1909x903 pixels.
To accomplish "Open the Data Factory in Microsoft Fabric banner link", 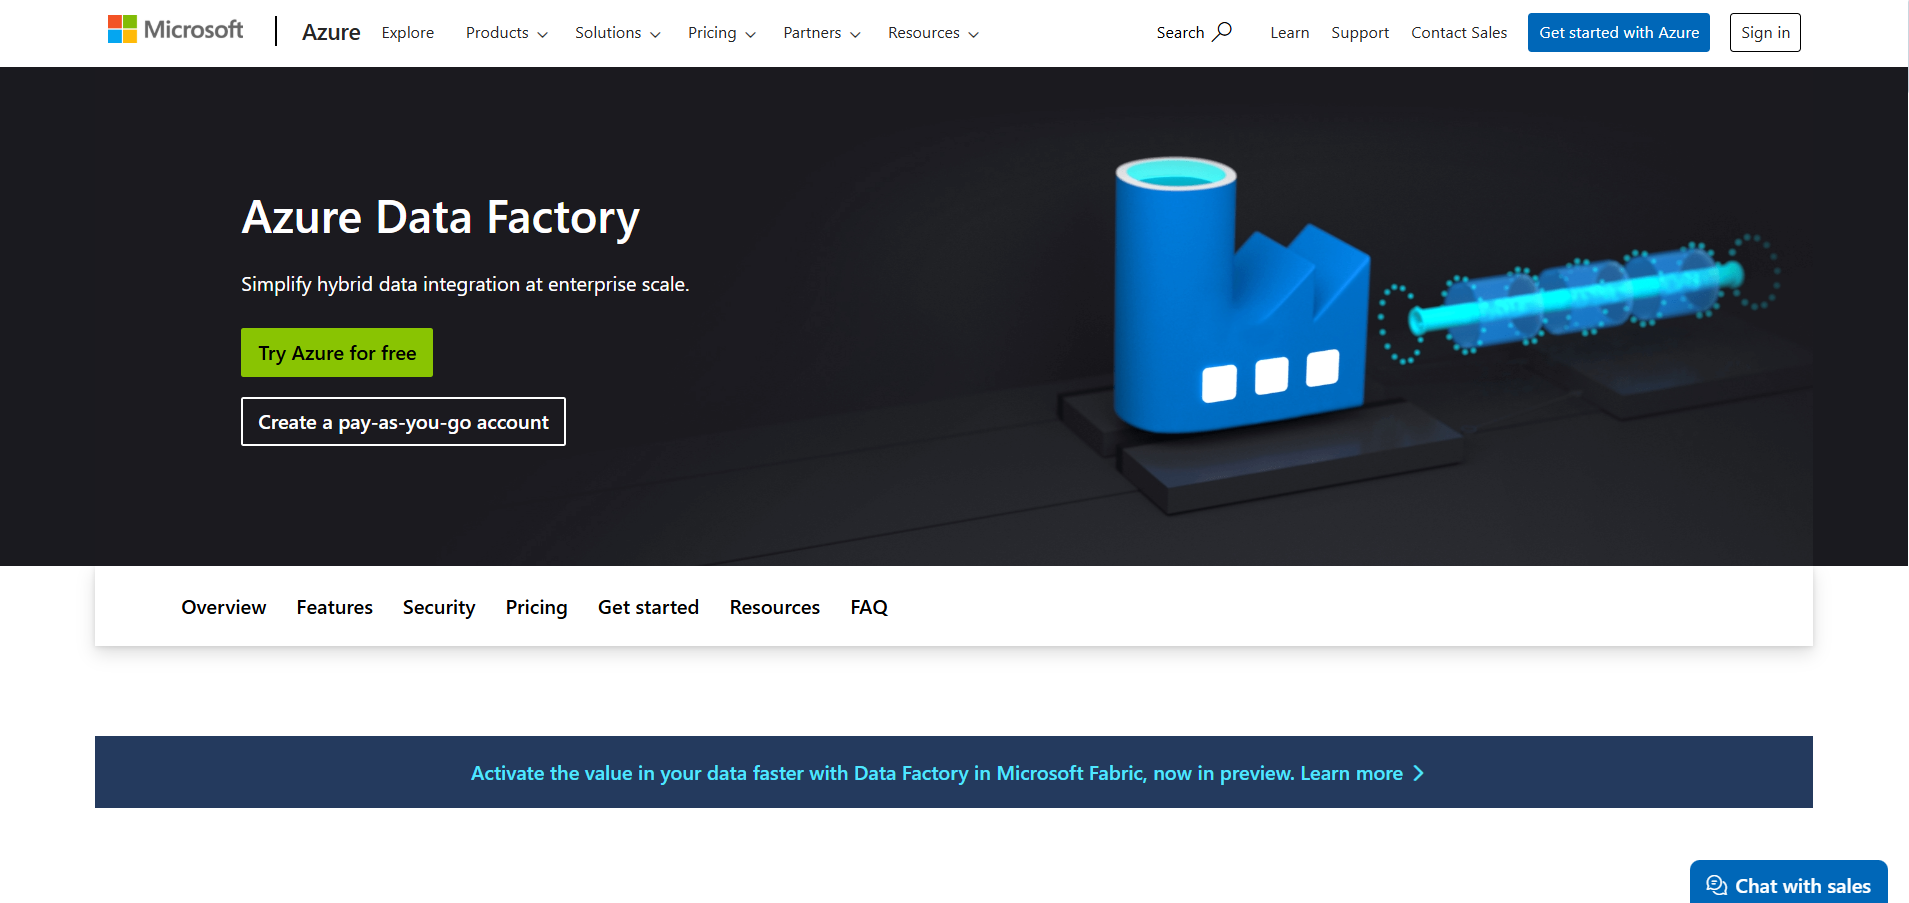I will point(947,773).
